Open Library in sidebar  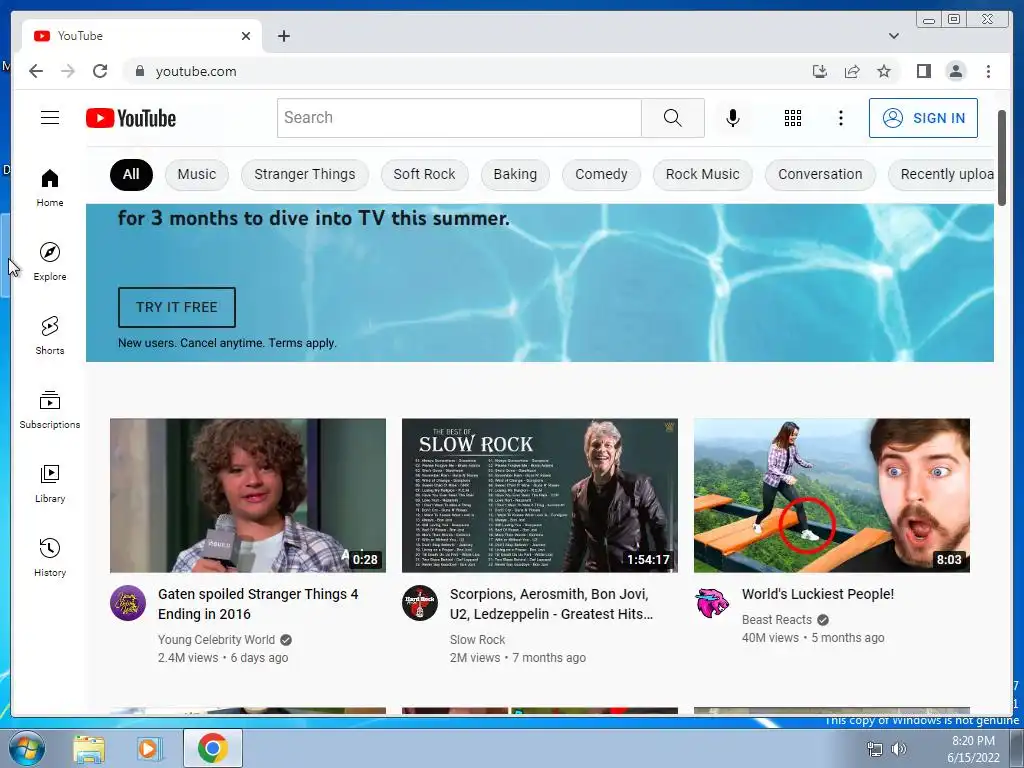pyautogui.click(x=50, y=483)
